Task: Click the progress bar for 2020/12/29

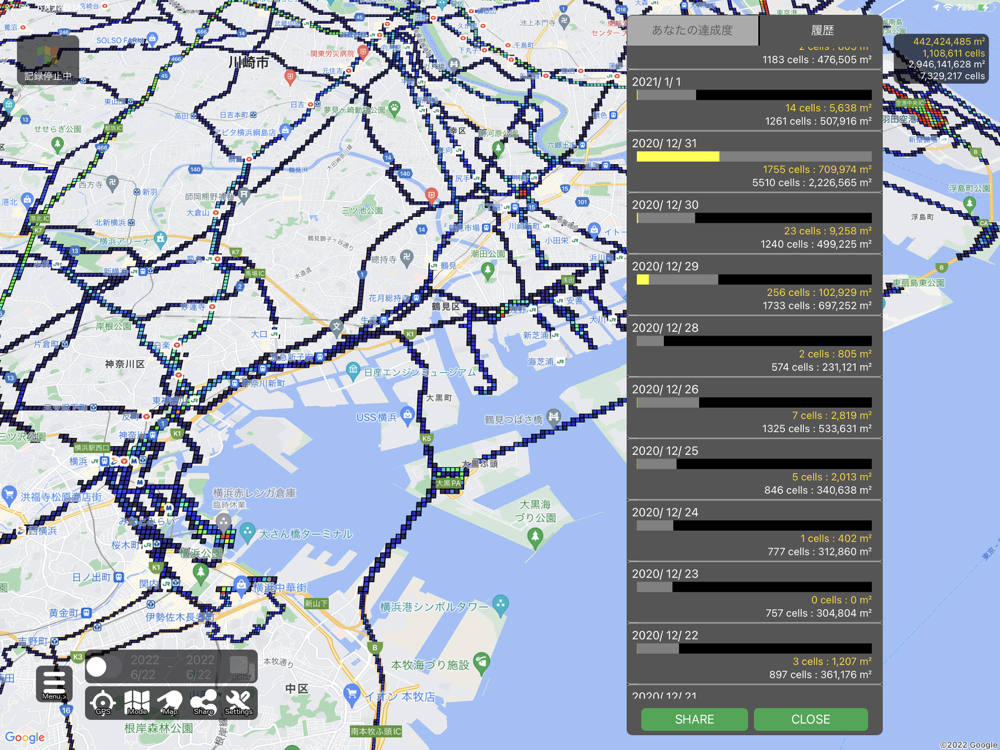Action: (x=754, y=280)
